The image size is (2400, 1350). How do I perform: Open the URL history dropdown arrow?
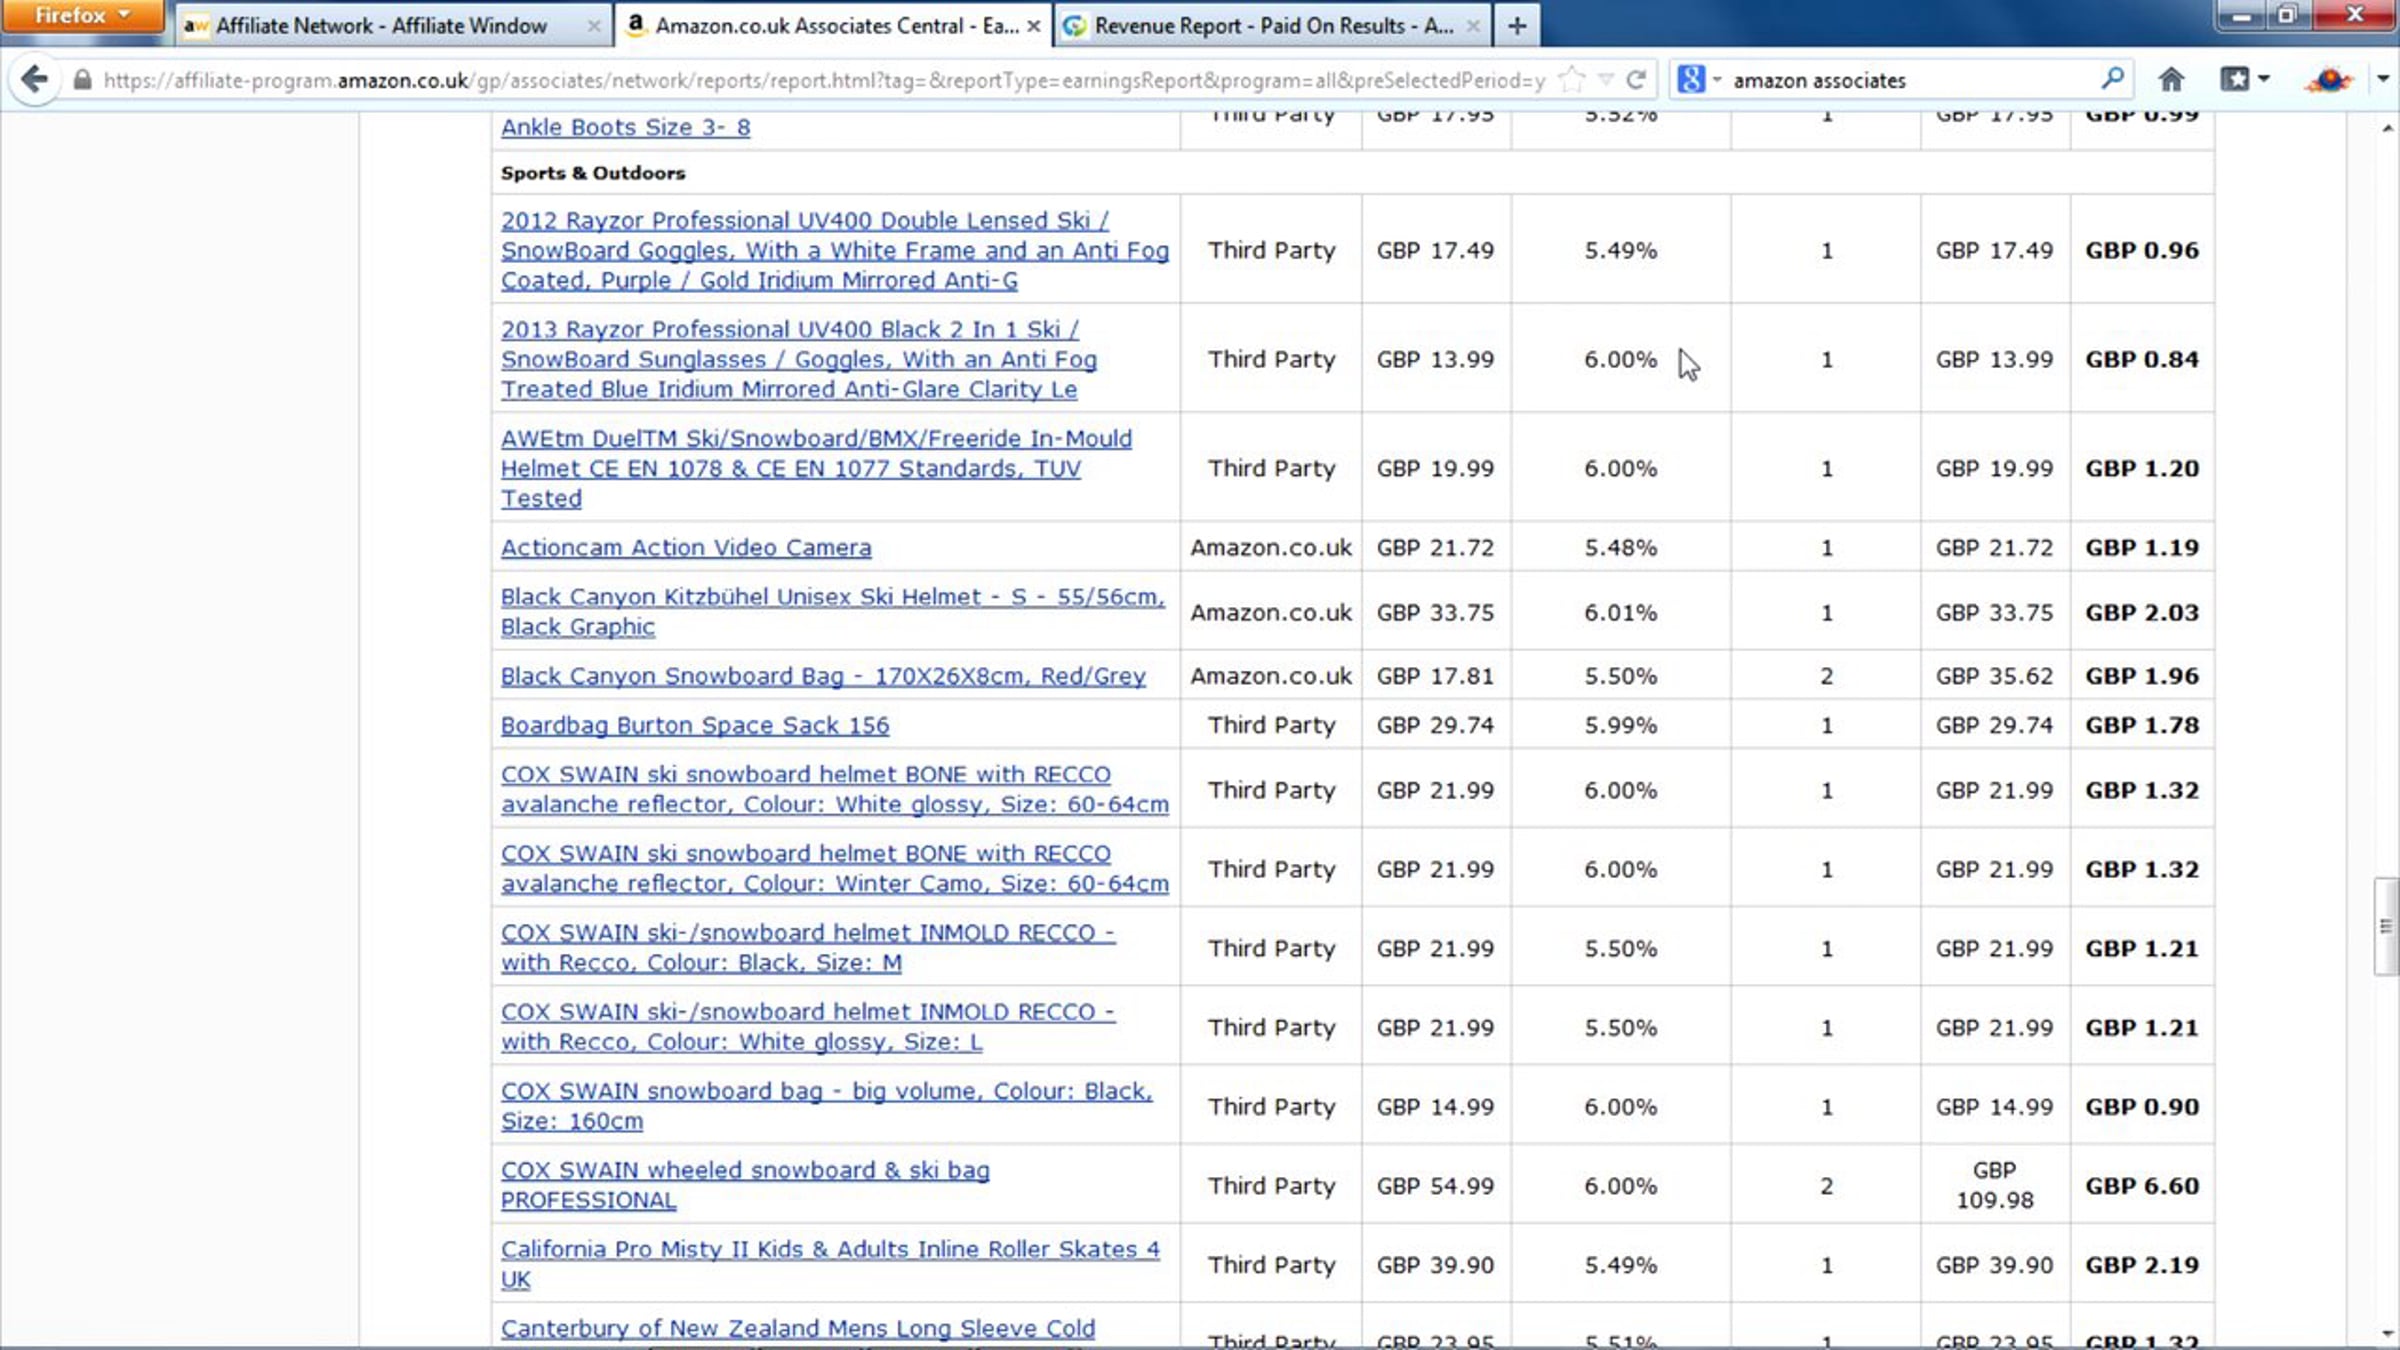pyautogui.click(x=1606, y=79)
